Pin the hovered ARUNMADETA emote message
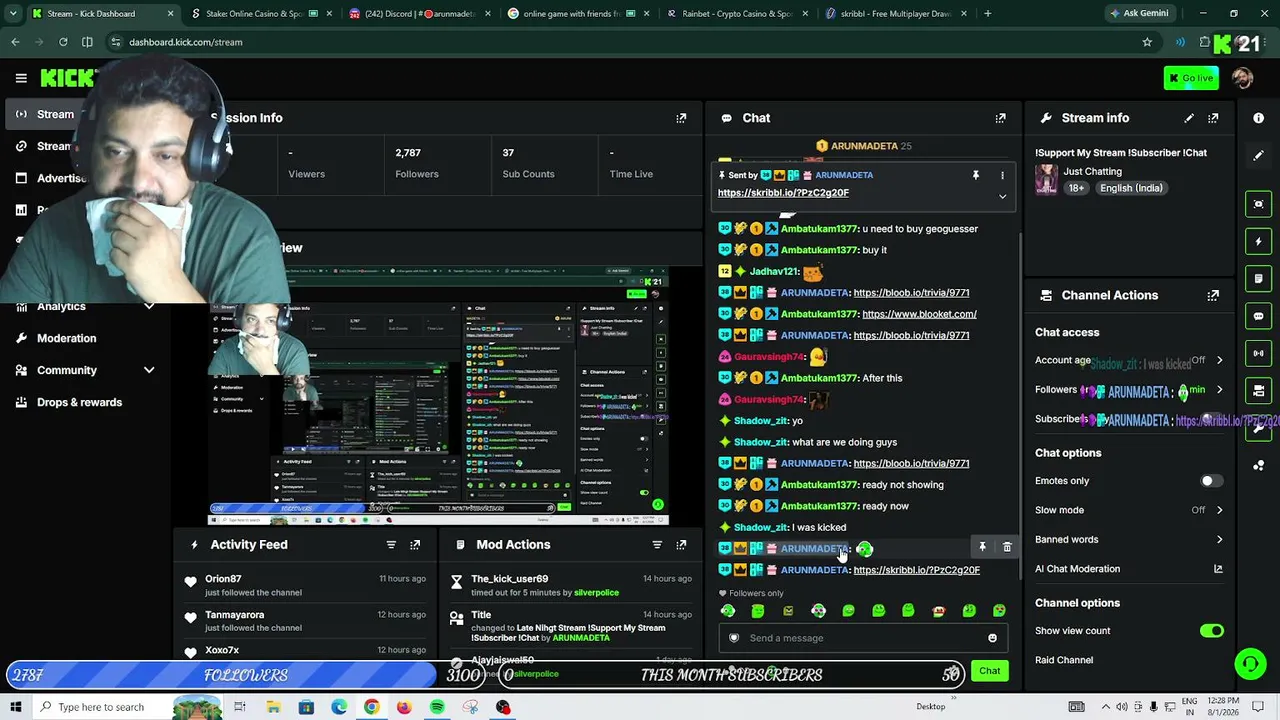The height and width of the screenshot is (720, 1280). [982, 547]
